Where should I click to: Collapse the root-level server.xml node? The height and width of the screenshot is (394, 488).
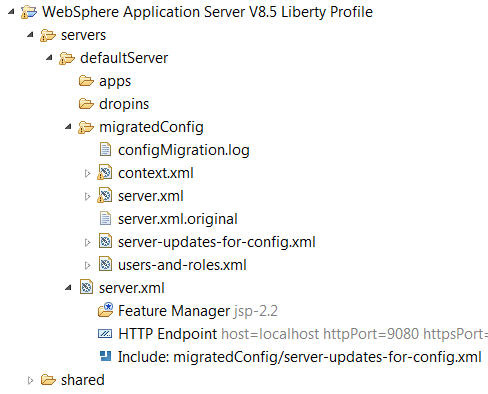pos(68,288)
